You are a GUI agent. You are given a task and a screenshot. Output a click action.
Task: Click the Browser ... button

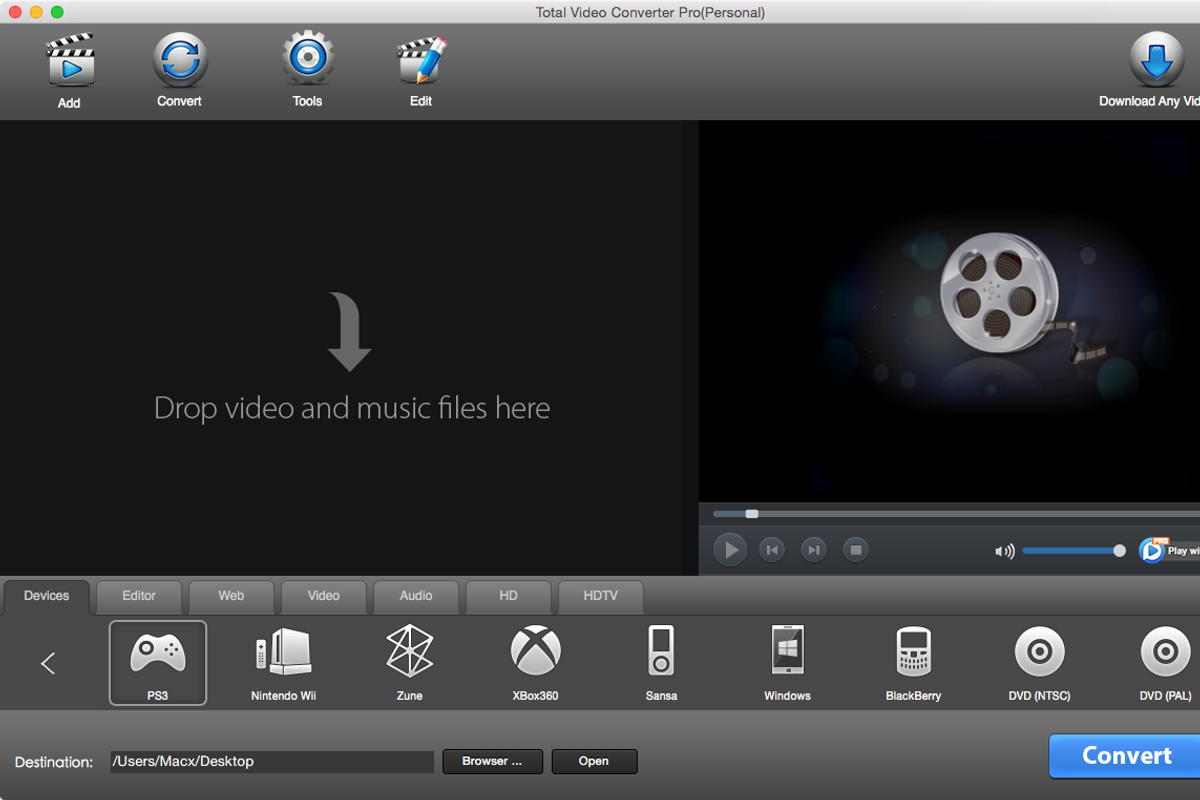point(492,761)
